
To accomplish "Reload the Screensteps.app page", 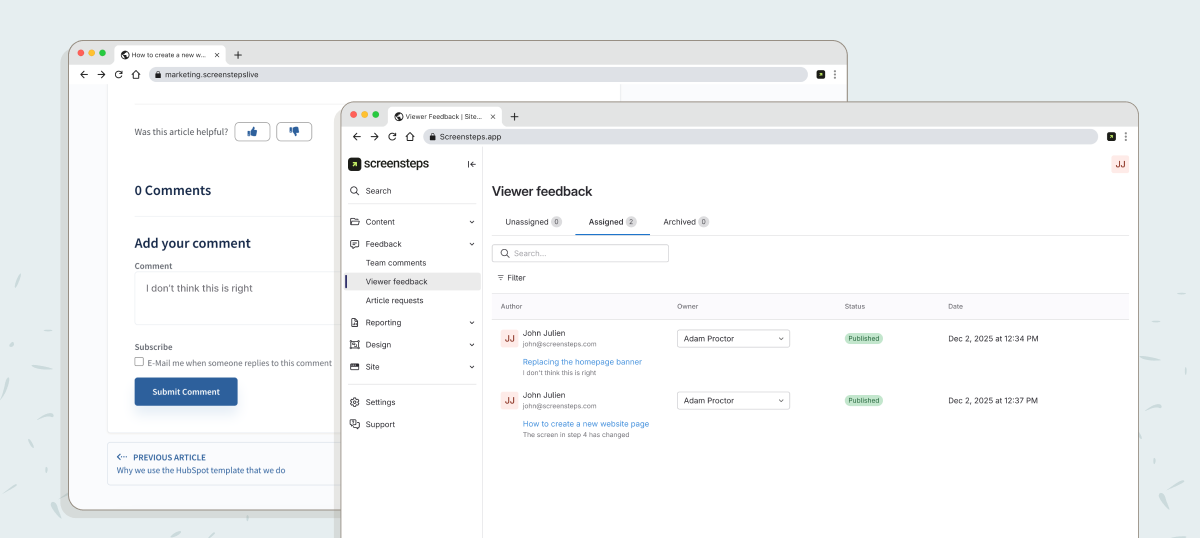I will (392, 137).
